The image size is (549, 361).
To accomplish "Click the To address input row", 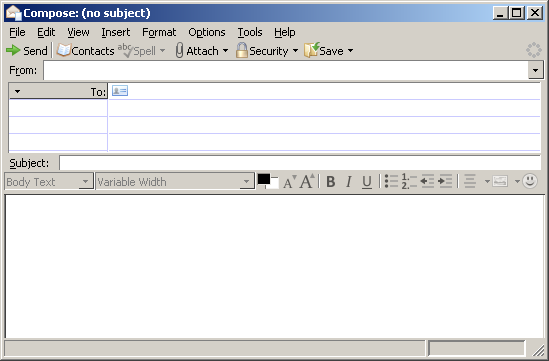I will point(324,91).
